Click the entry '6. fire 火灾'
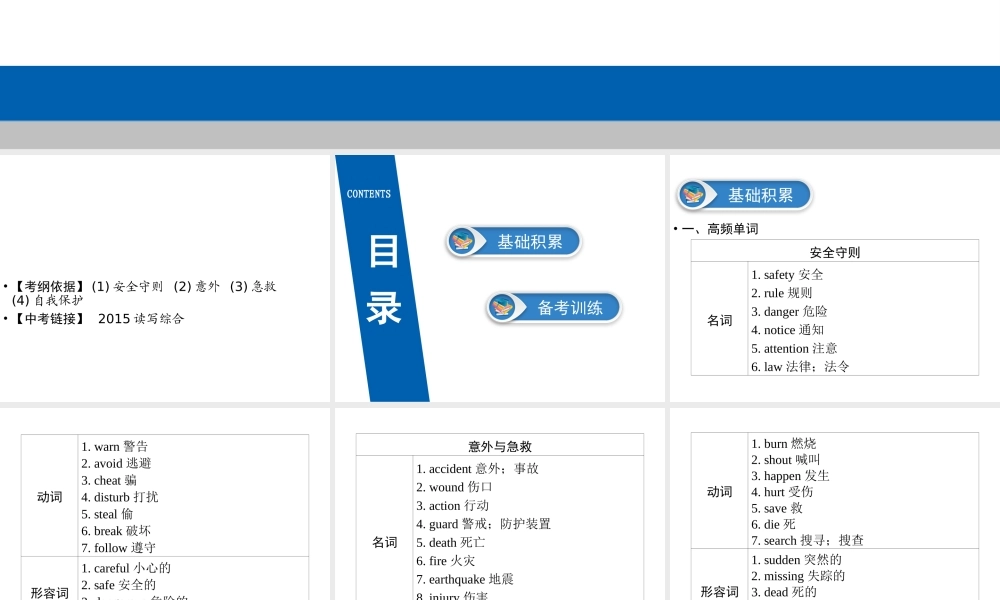 click(x=445, y=561)
